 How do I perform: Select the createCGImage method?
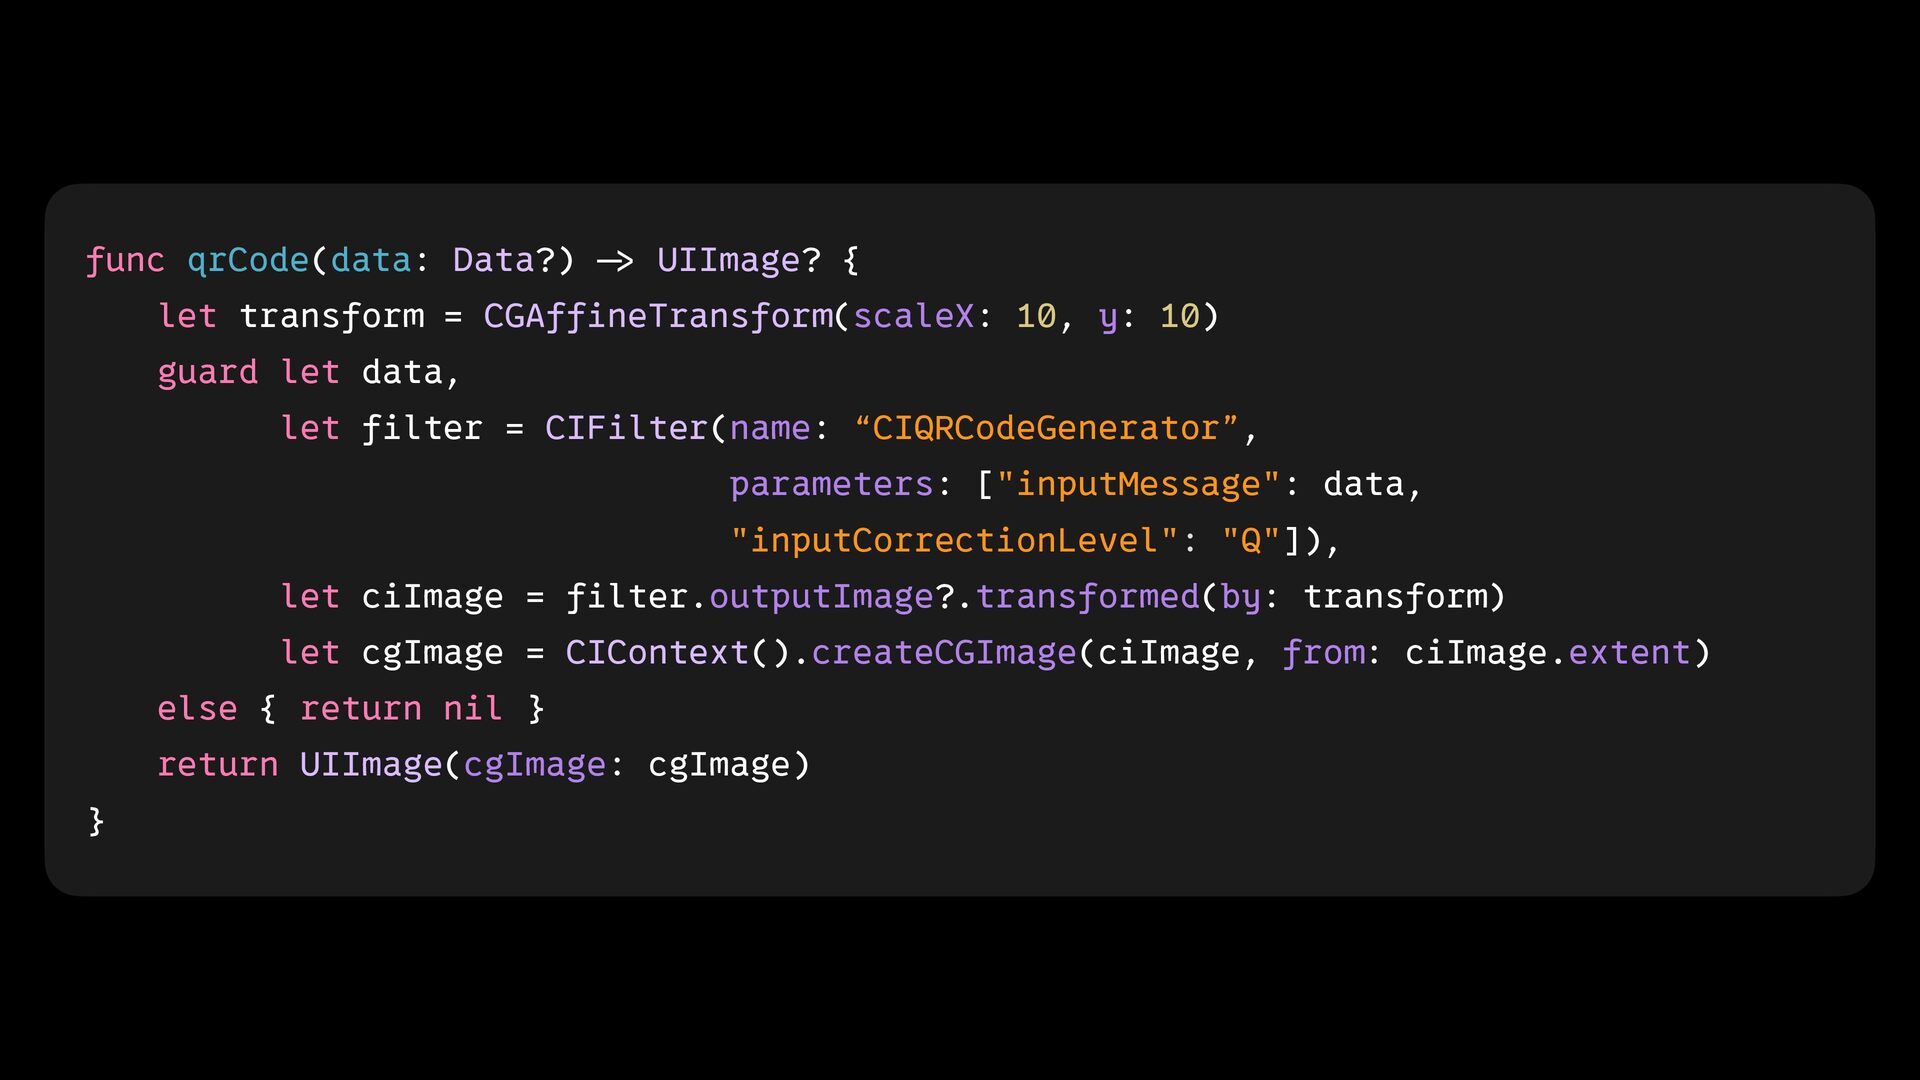[x=943, y=652]
